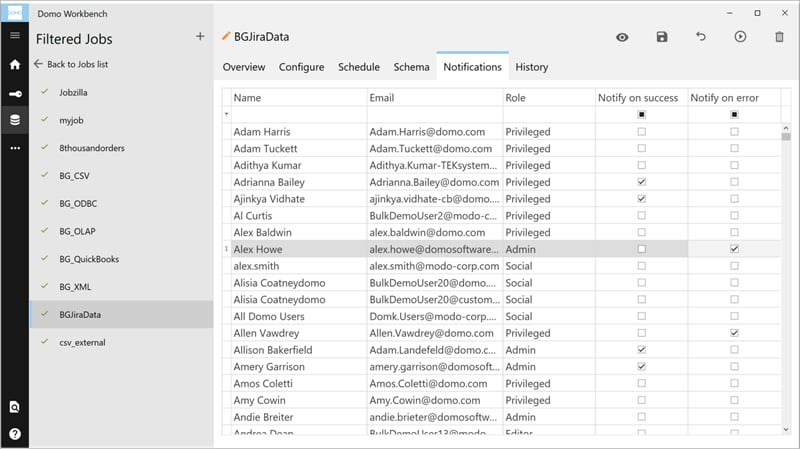The image size is (800, 449).
Task: Select the Andie Breiter name cell
Action: click(299, 417)
